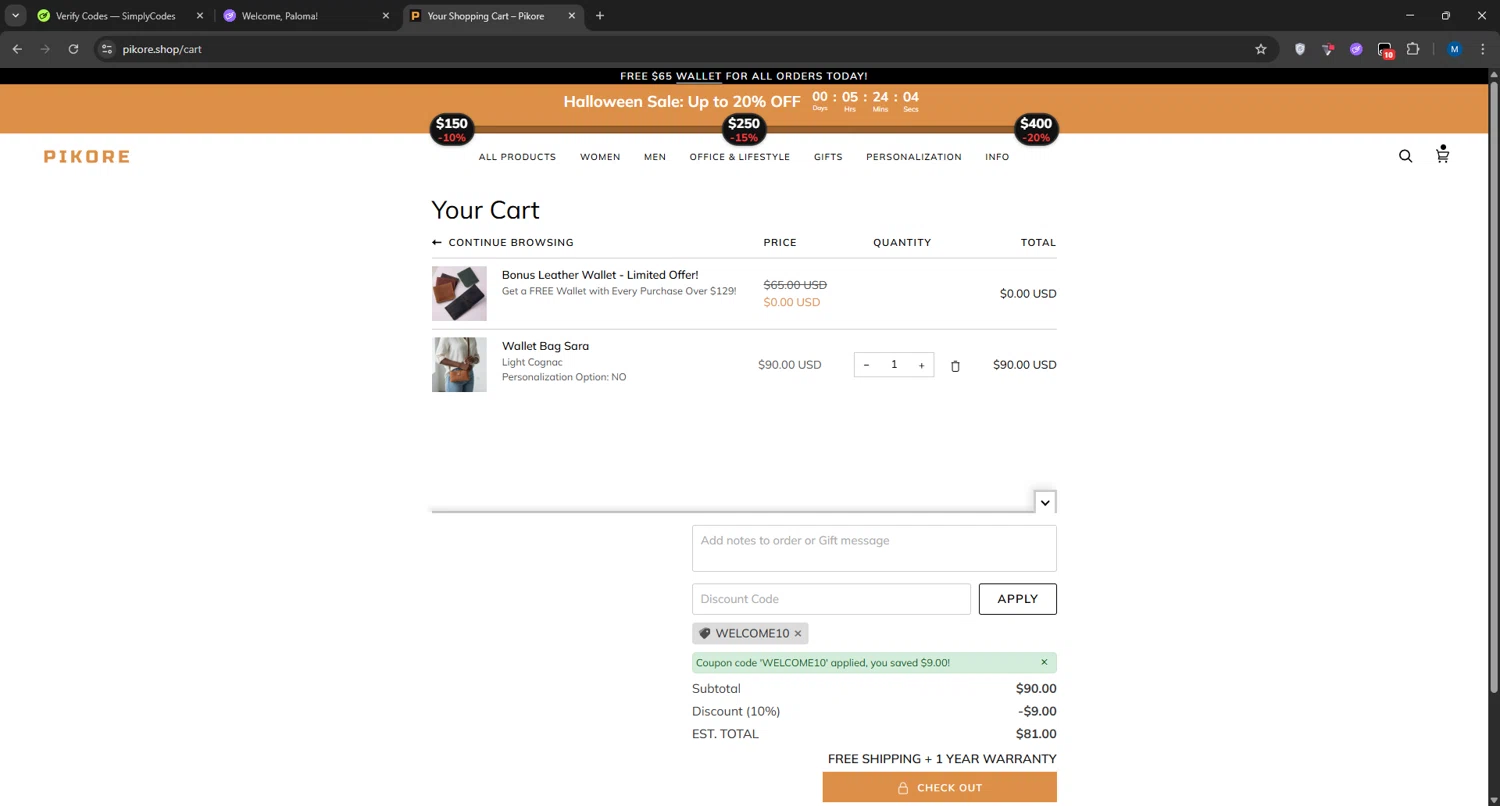
Task: Go back via Continue Browsing link
Action: click(x=503, y=243)
